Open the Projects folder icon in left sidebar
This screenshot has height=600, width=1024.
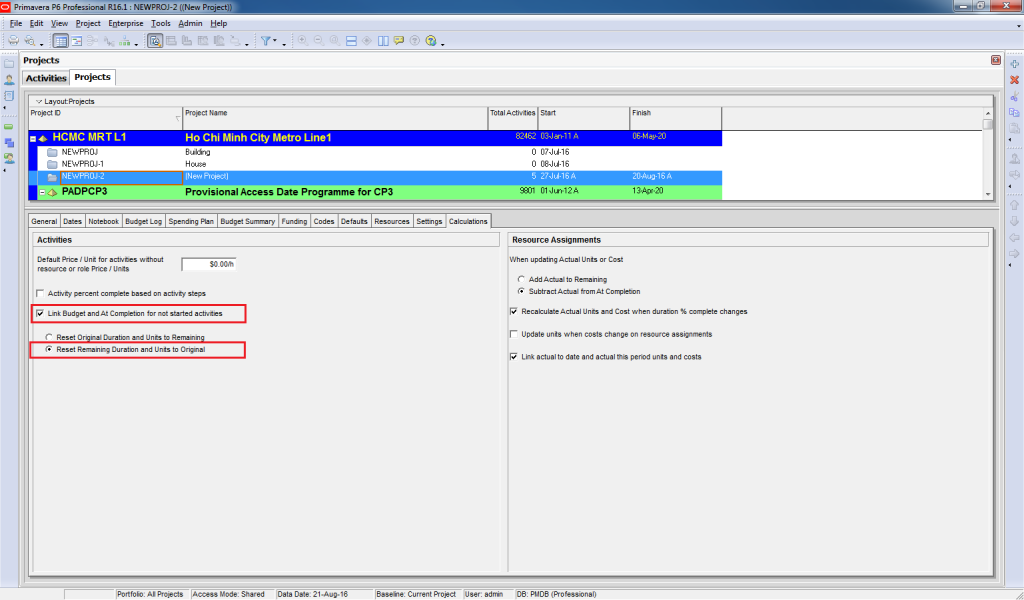point(9,64)
